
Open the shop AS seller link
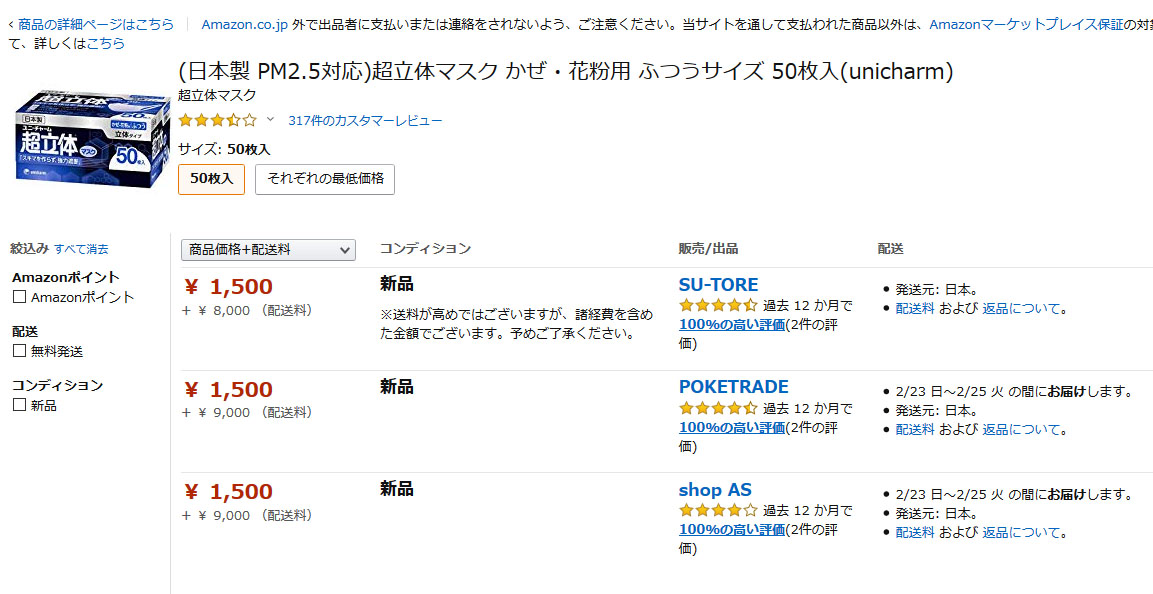coord(714,490)
